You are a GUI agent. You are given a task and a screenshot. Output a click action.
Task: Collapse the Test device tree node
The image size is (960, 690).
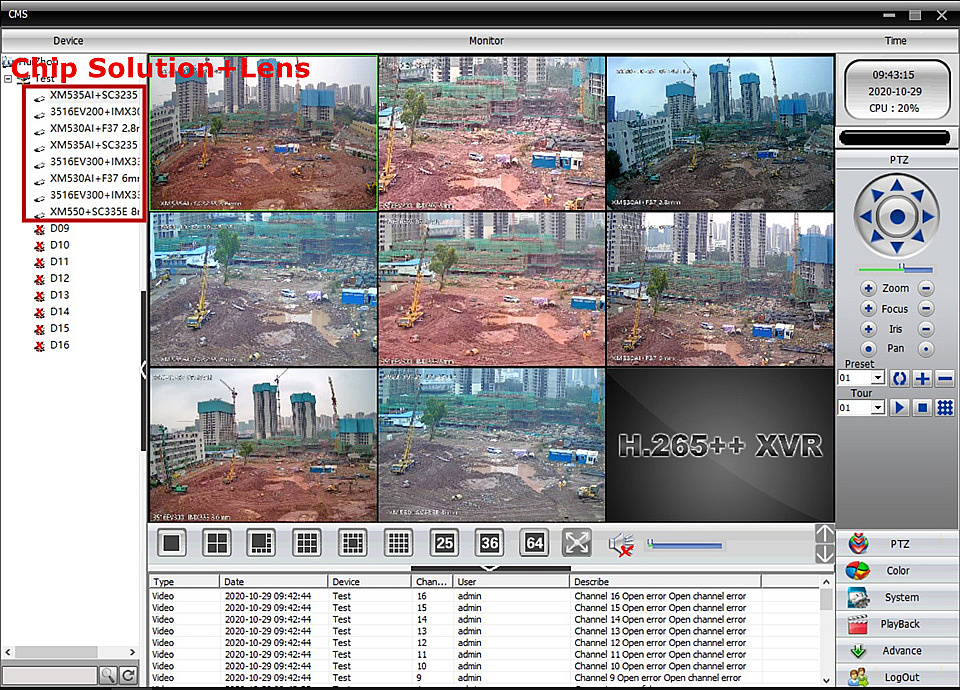(x=9, y=78)
